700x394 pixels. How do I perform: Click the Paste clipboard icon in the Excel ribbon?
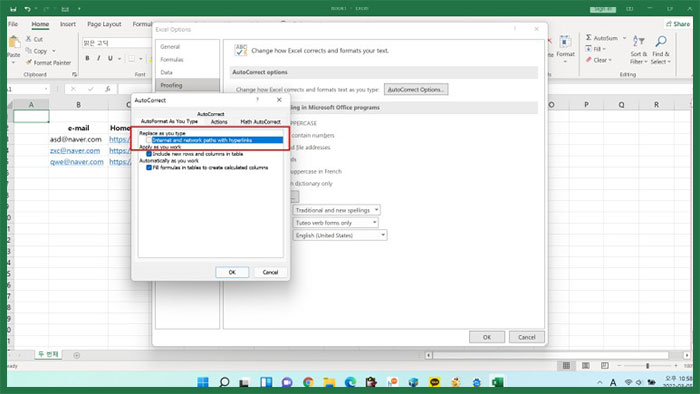[x=14, y=42]
